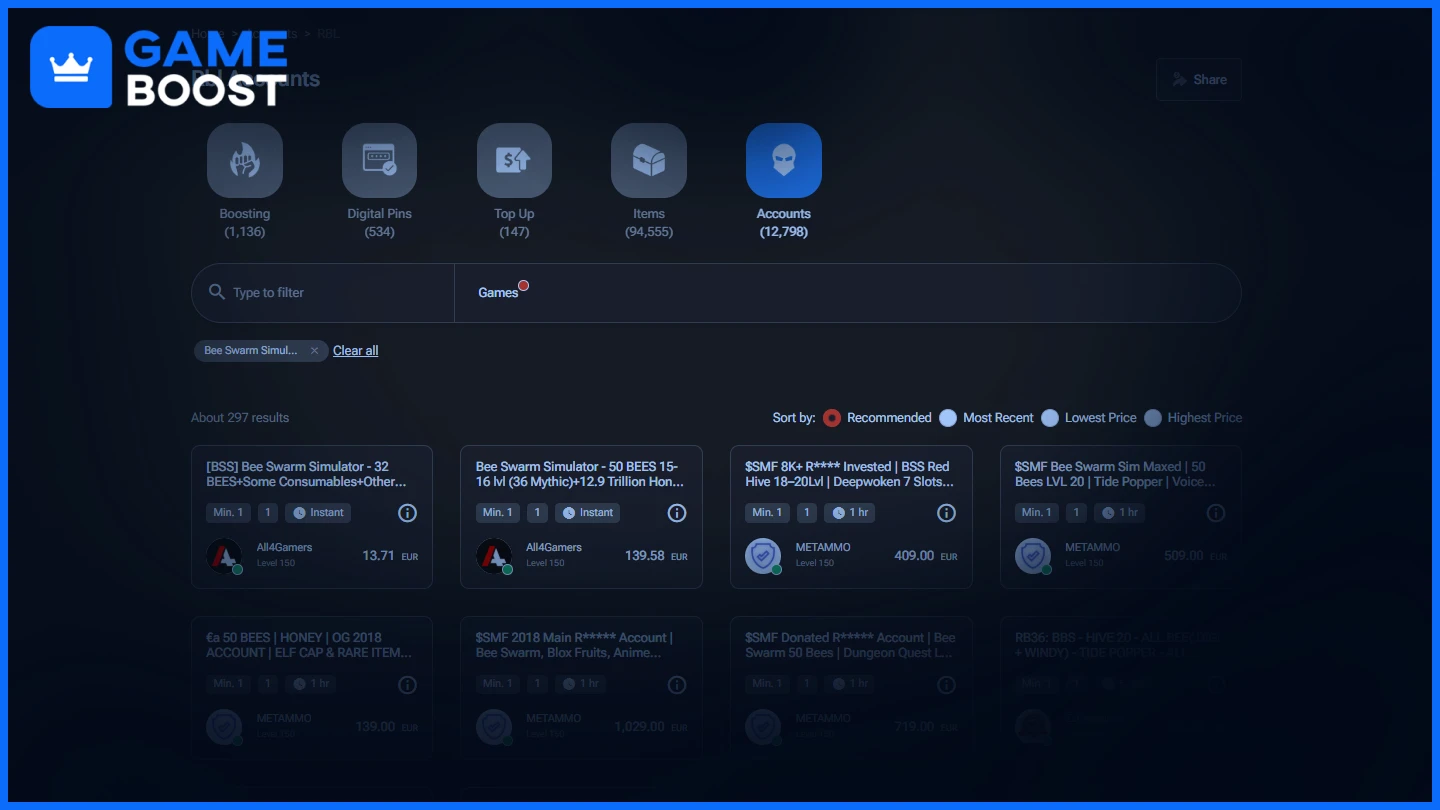Sort results by Most Recent

click(x=948, y=418)
